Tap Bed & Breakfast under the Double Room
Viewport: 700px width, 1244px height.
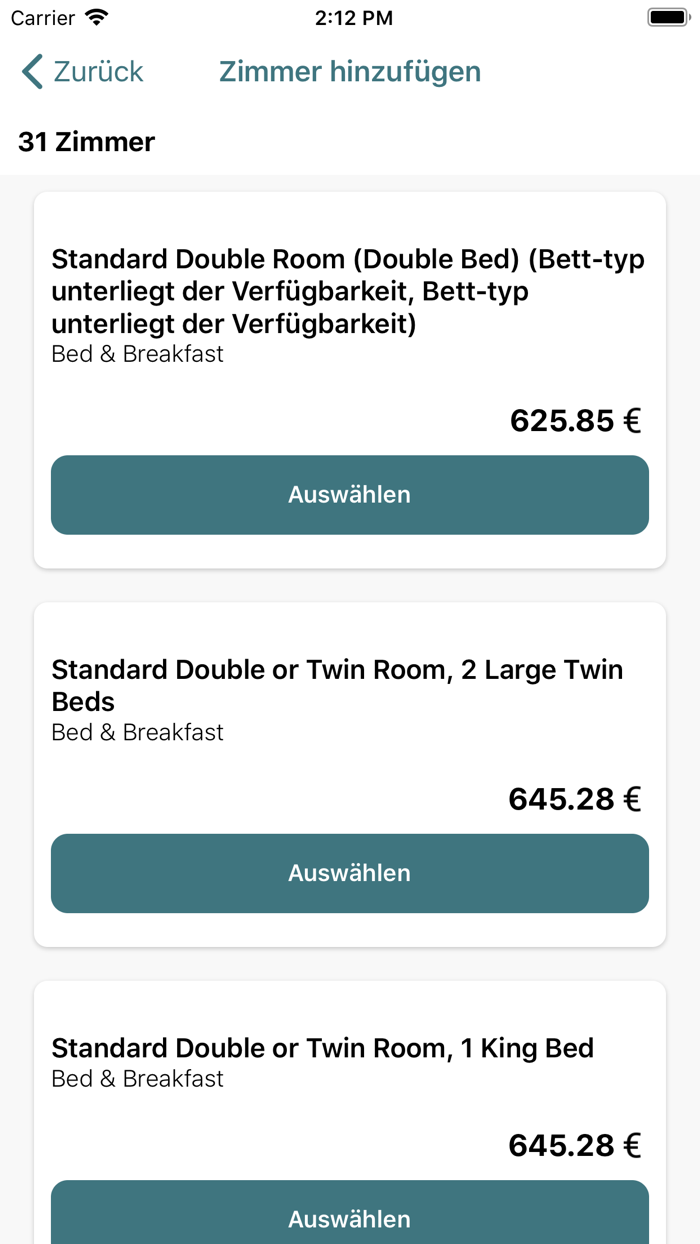(137, 353)
